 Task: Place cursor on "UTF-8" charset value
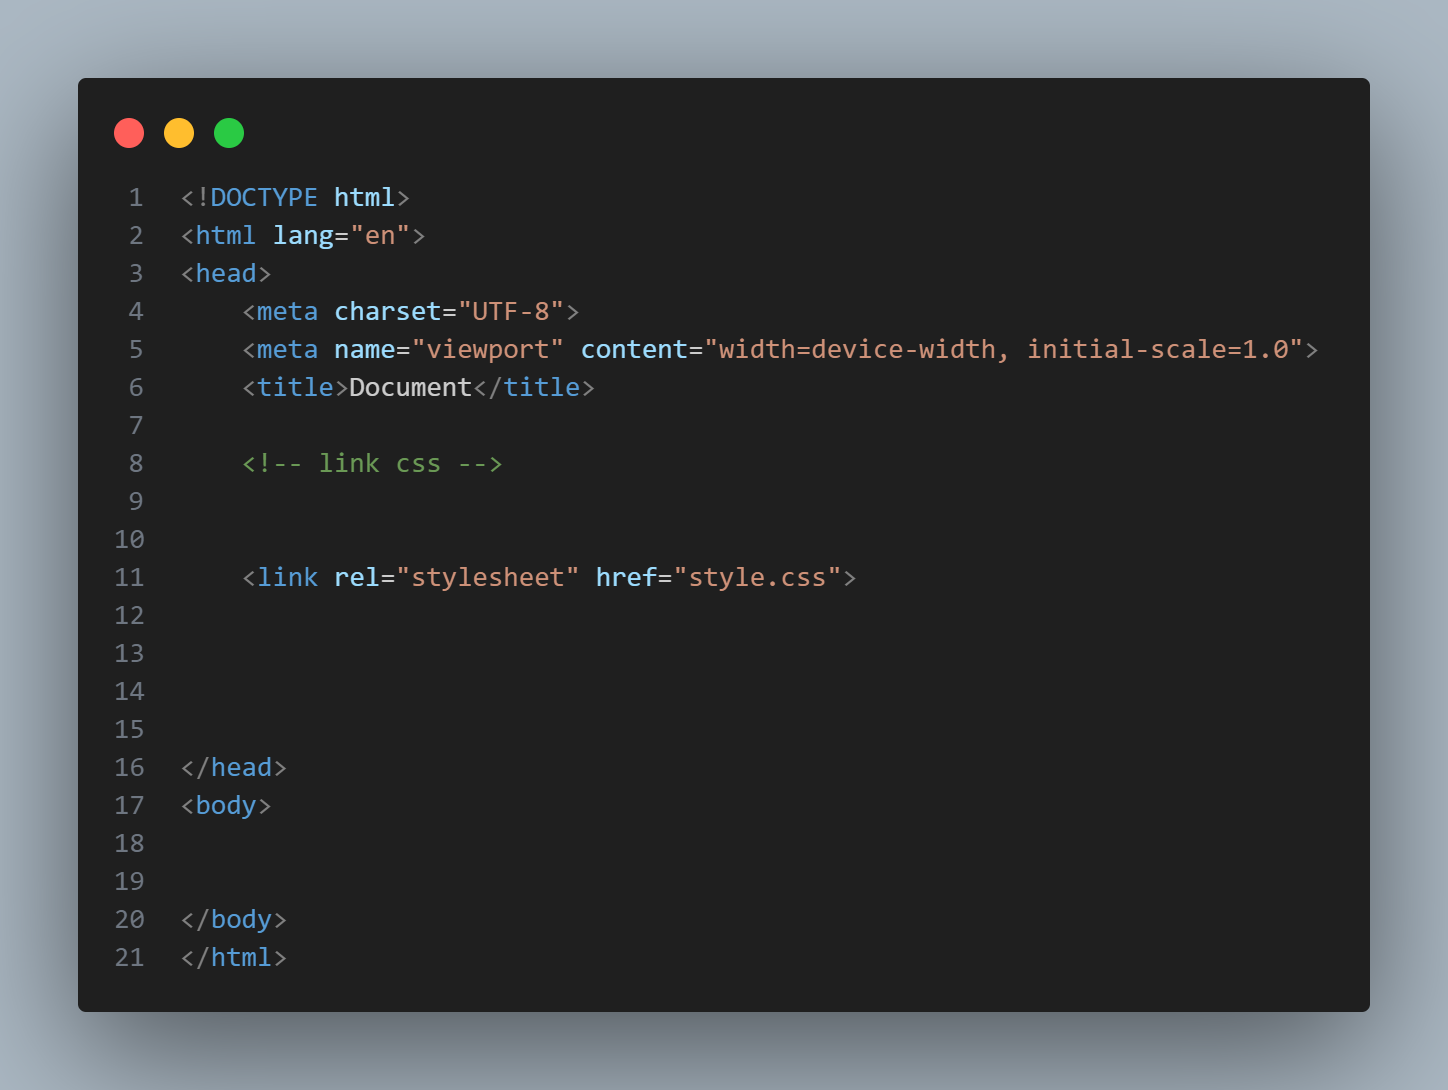pos(510,312)
